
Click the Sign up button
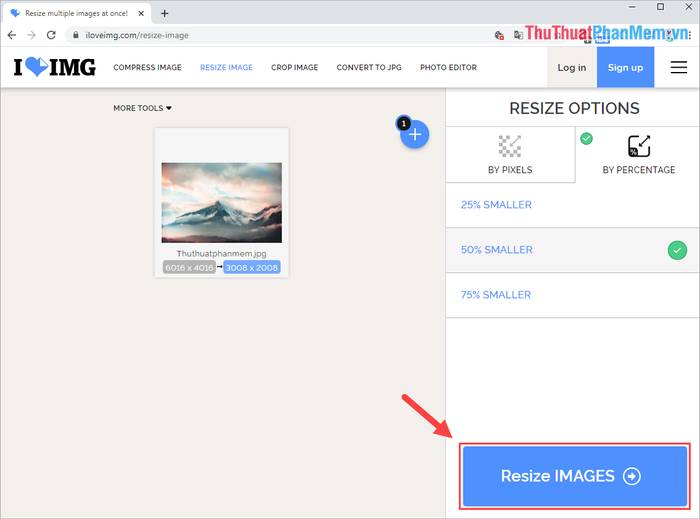[625, 67]
